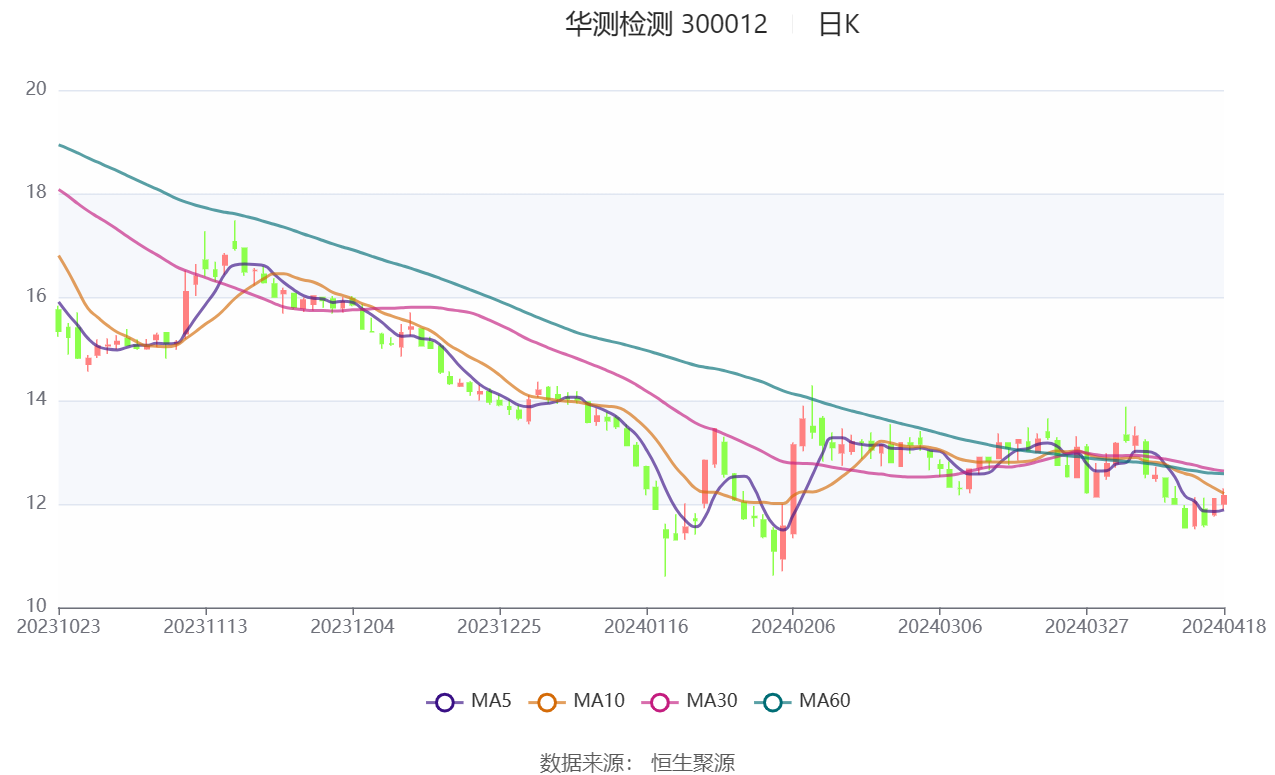
Task: Click the chart title 华测检测 300012
Action: (x=666, y=24)
